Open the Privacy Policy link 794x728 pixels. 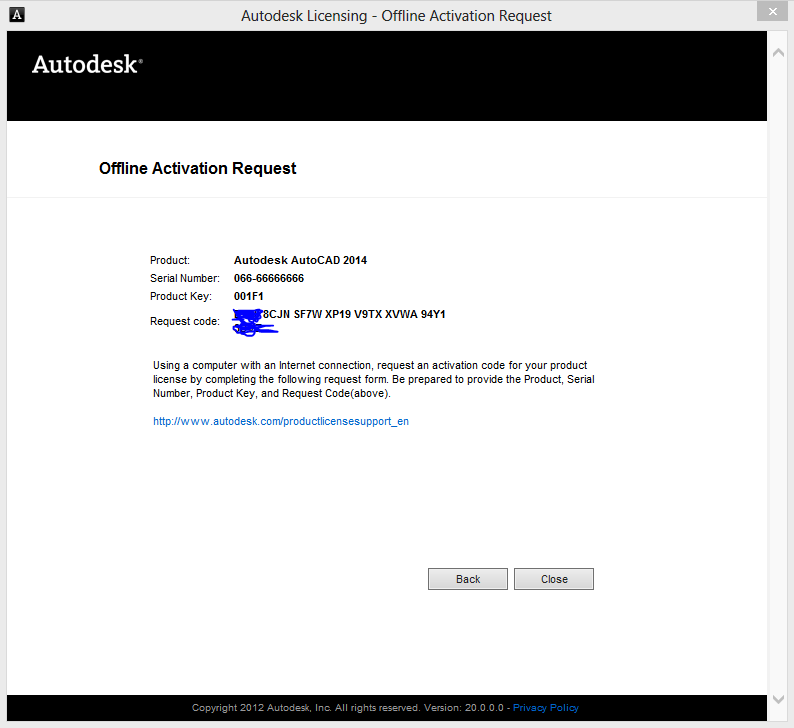[545, 708]
